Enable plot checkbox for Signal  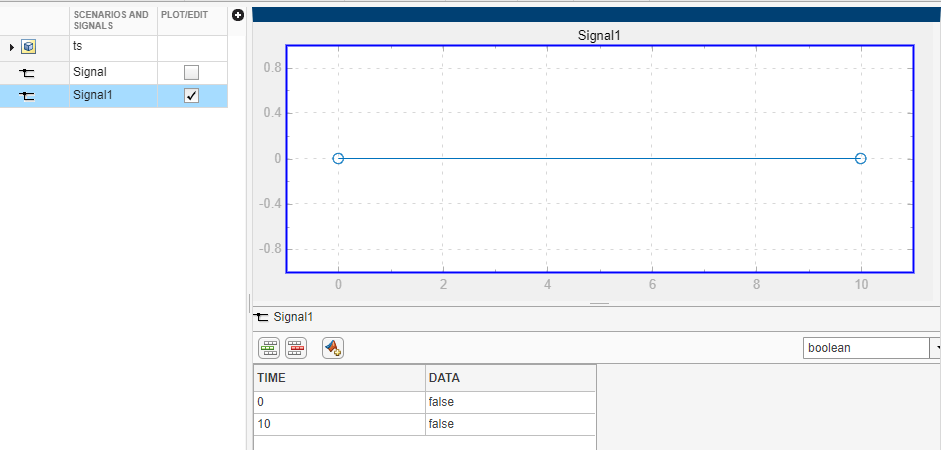(191, 73)
